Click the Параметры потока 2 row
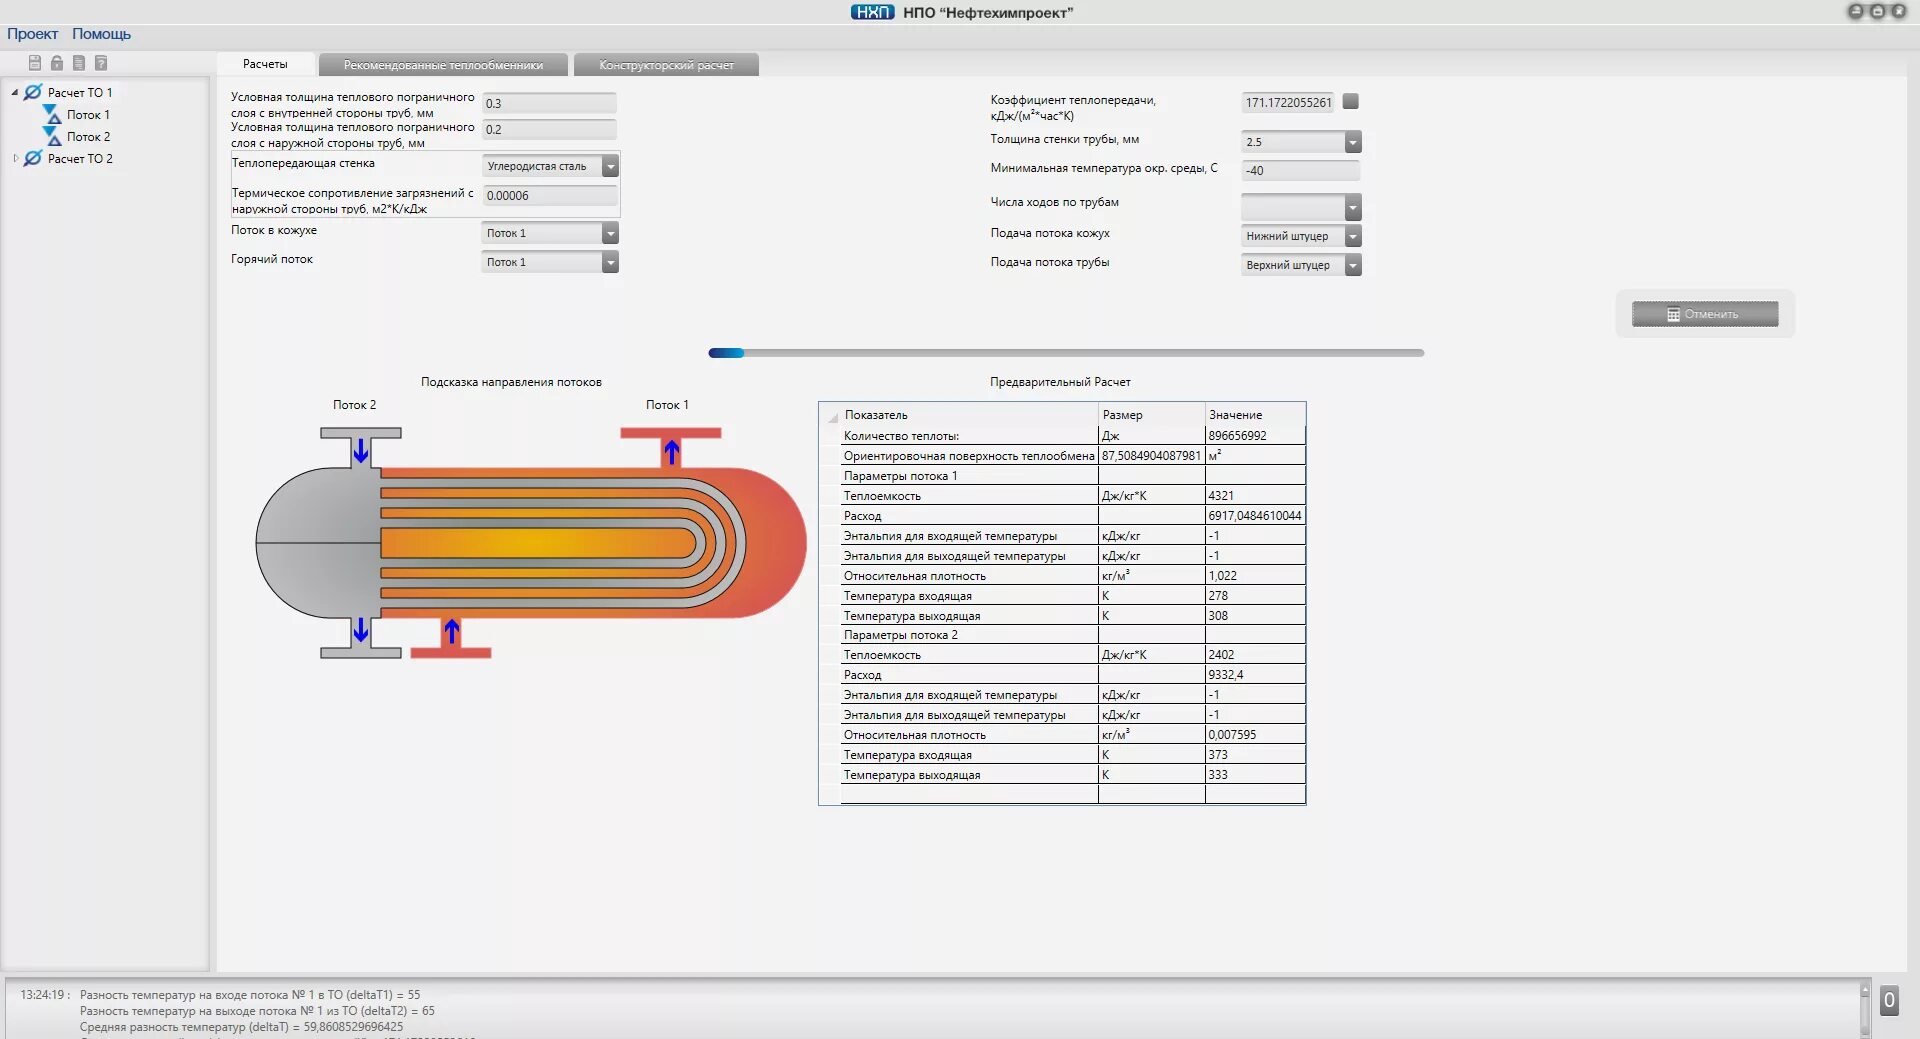The width and height of the screenshot is (1920, 1039). click(1073, 635)
